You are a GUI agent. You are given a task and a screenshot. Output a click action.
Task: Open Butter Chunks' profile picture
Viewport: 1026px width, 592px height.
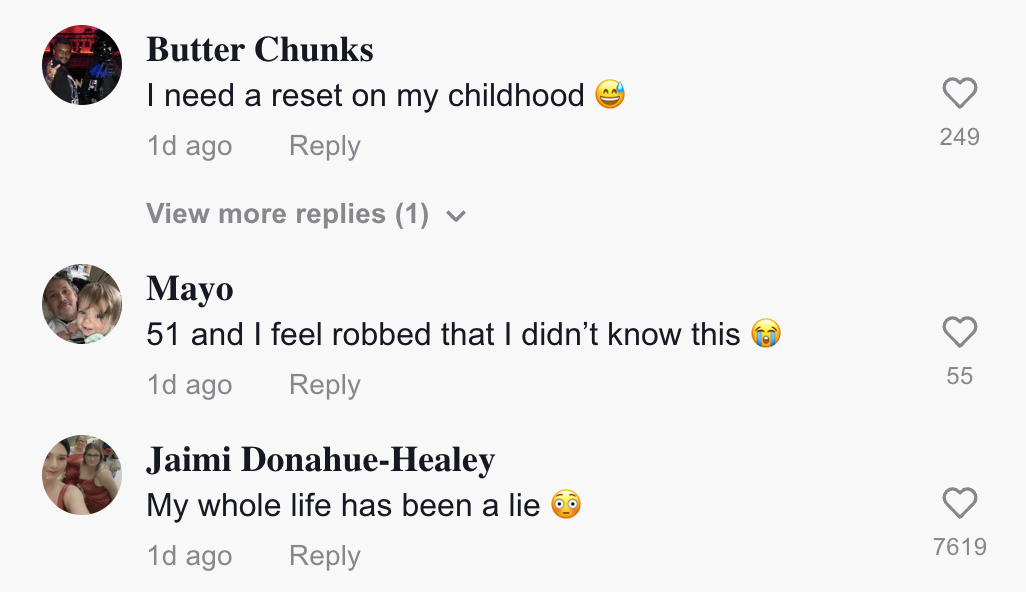tap(82, 66)
